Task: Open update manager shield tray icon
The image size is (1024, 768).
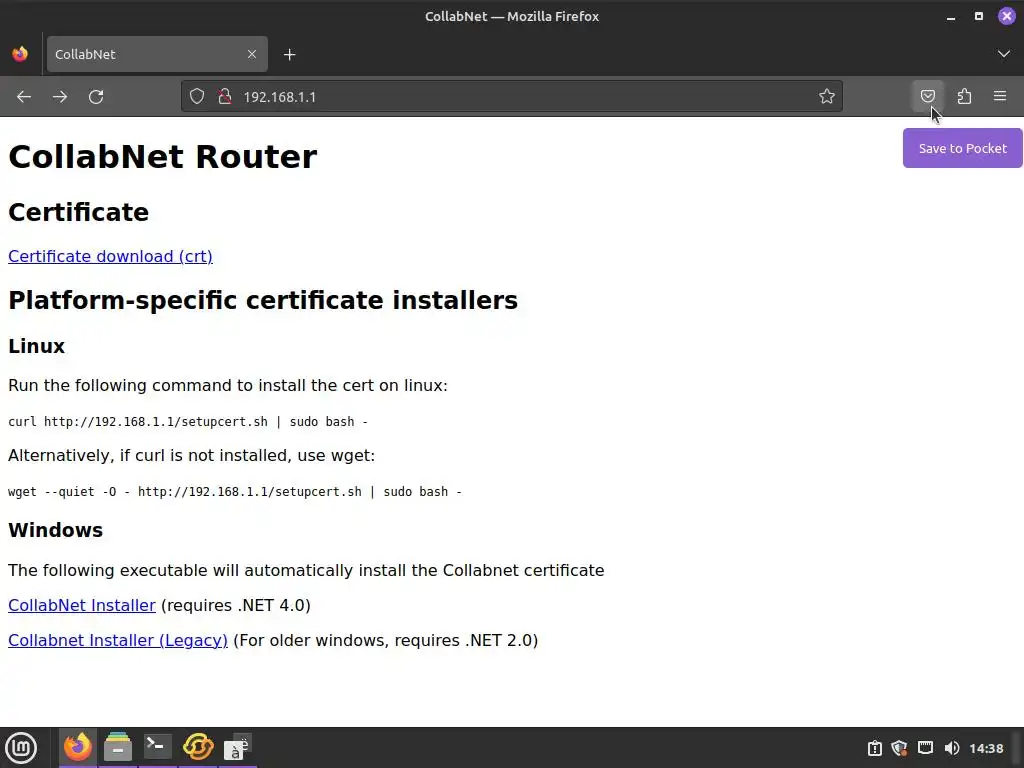Action: [899, 748]
